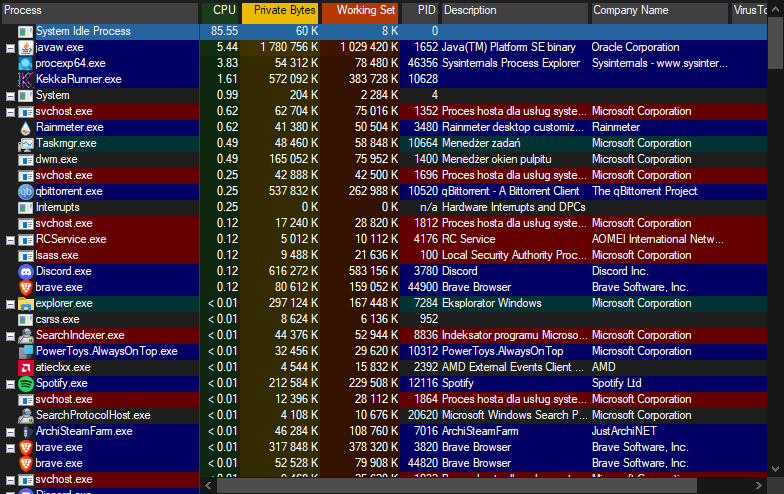Click the dwm.exe window icon
This screenshot has width=784, height=494.
click(26, 160)
